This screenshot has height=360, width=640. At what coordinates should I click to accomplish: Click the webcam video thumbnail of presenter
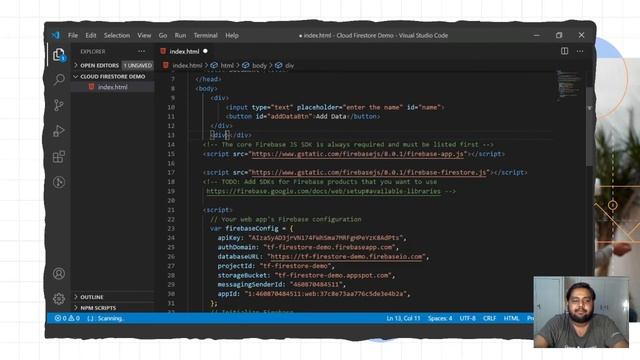[x=581, y=312]
